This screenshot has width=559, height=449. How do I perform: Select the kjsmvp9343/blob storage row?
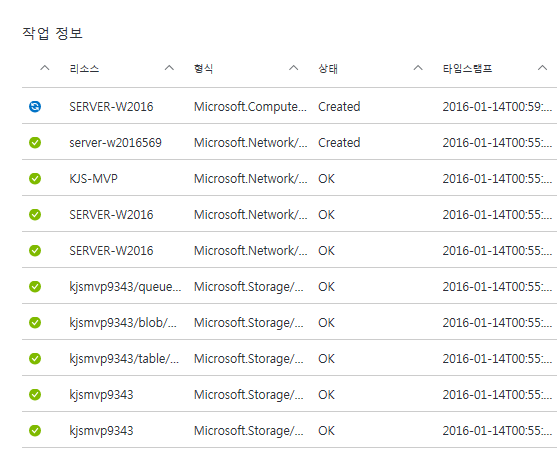pos(289,322)
